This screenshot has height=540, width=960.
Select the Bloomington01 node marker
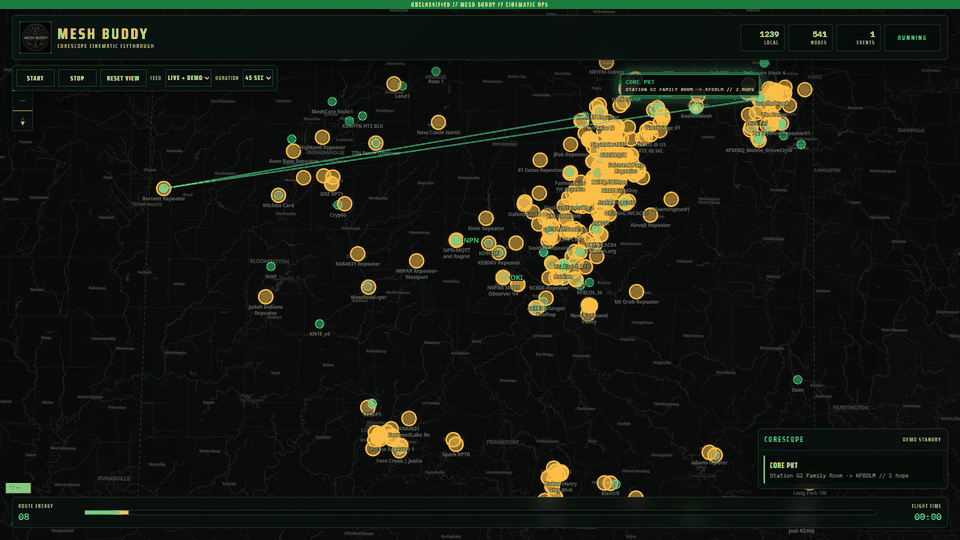click(671, 199)
